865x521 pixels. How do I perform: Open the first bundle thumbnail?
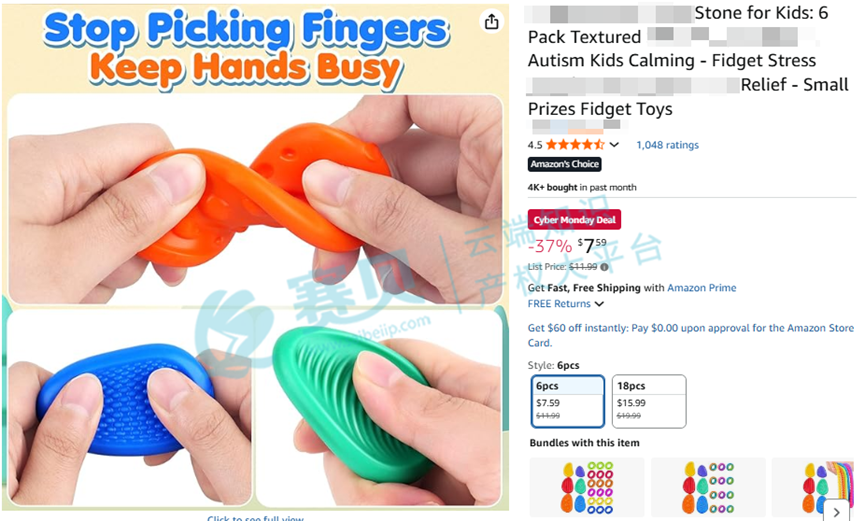[x=587, y=487]
